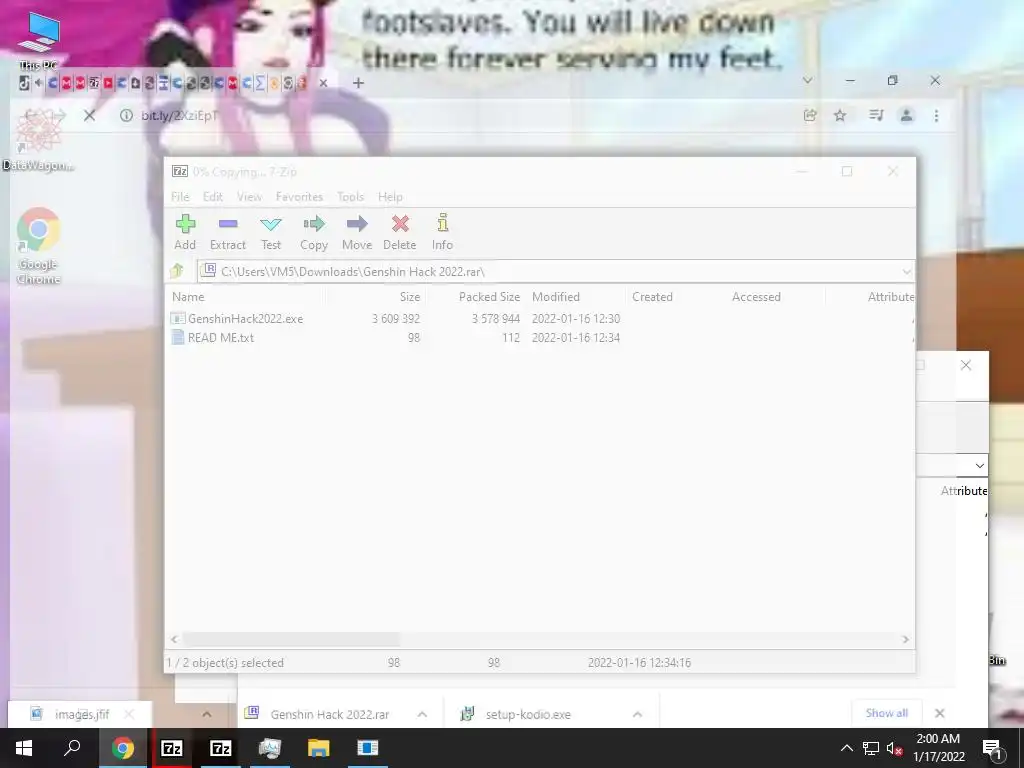Open the Info tool in 7-Zip

[x=442, y=232]
